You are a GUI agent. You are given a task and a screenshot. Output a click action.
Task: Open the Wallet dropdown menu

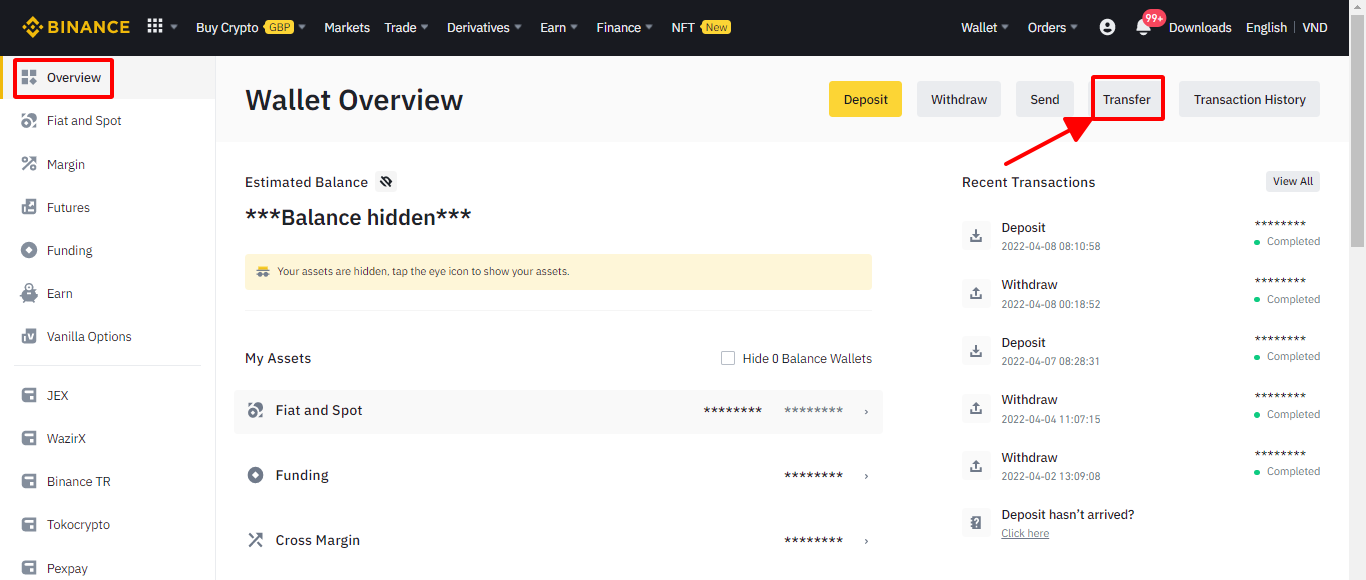tap(985, 27)
